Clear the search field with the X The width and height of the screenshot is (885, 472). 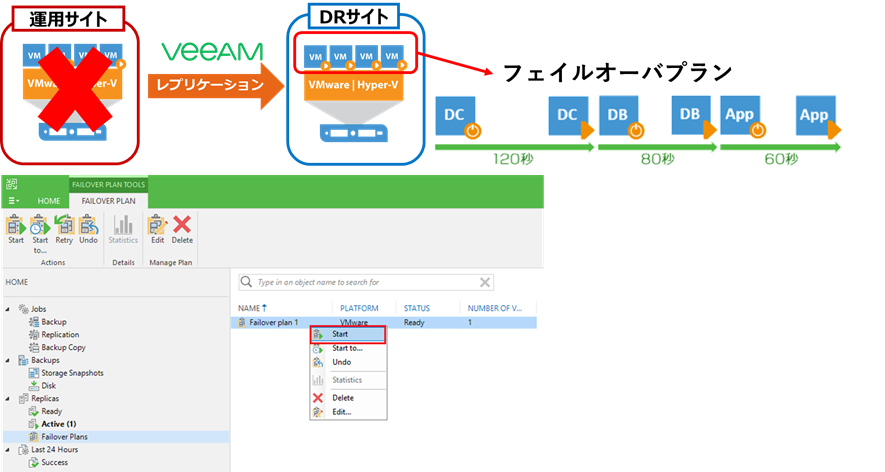pos(485,282)
